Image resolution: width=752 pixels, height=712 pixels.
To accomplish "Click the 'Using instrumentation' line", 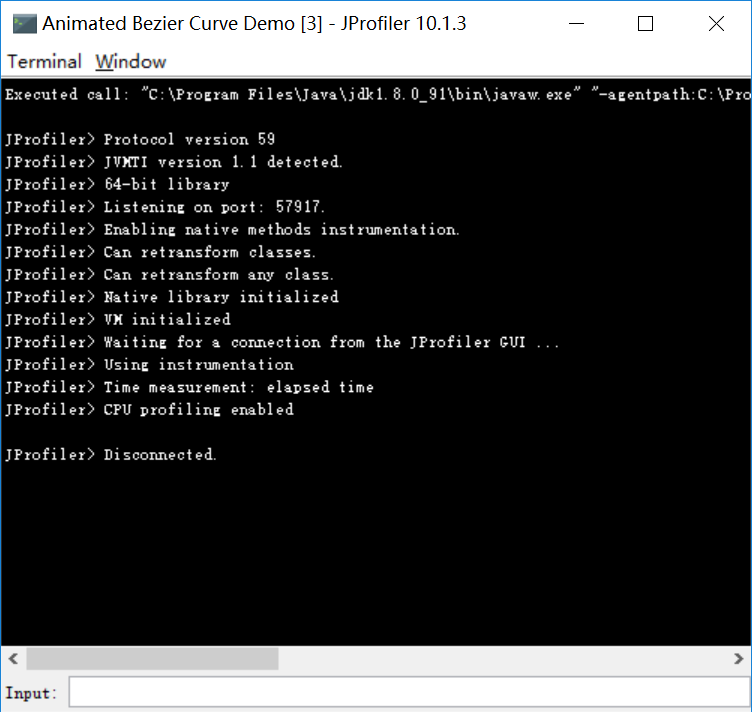I will click(x=149, y=365).
